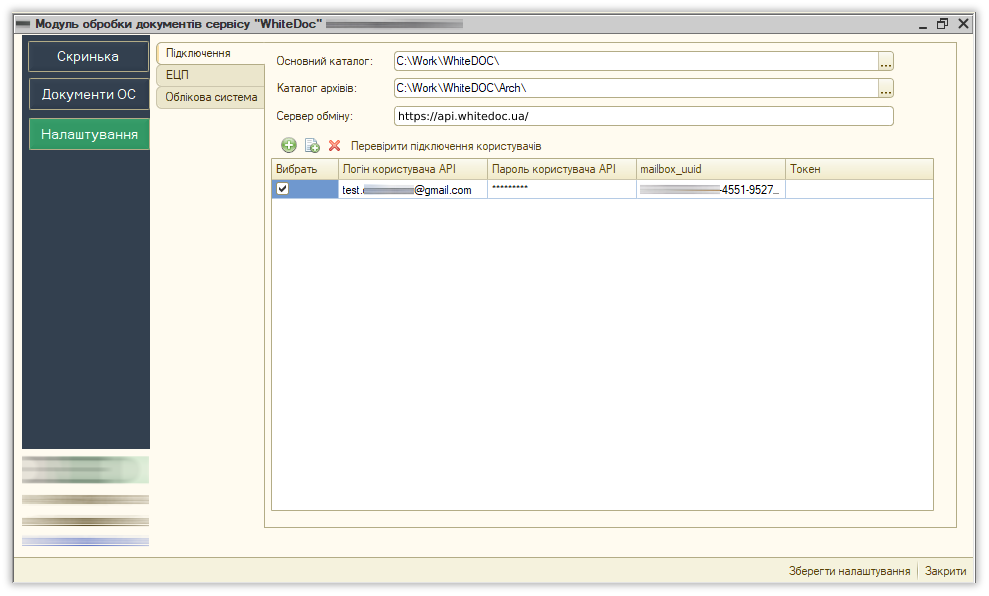Click the green add row icon
Image resolution: width=989 pixels, height=596 pixels.
pos(289,146)
